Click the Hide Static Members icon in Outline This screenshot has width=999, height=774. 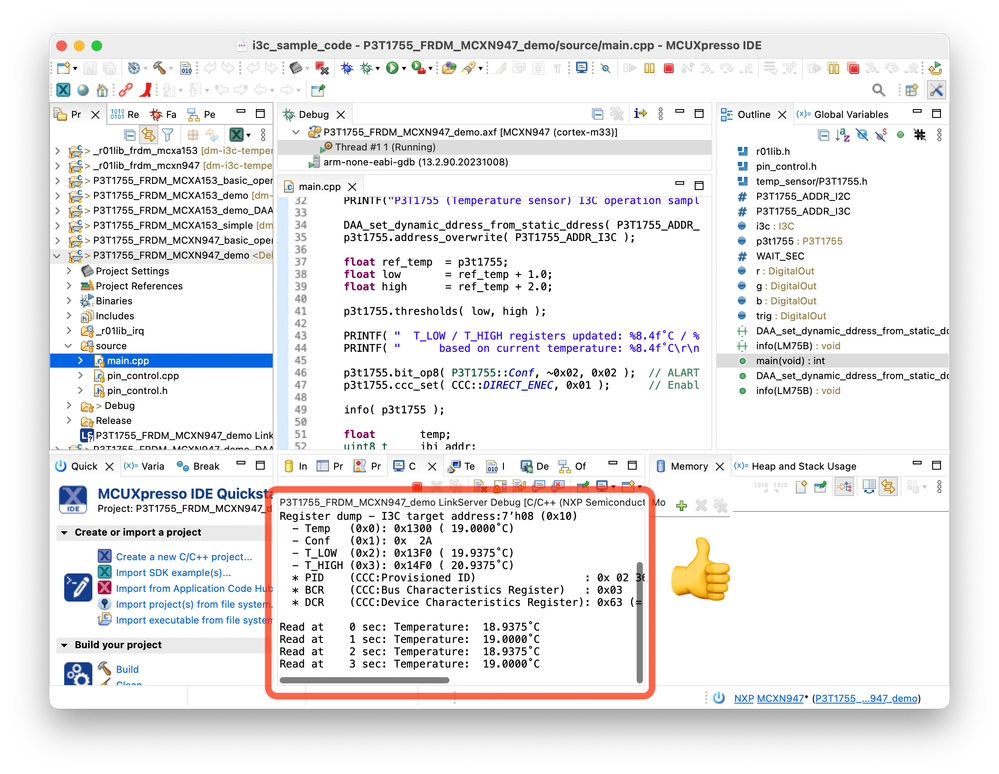coord(880,134)
